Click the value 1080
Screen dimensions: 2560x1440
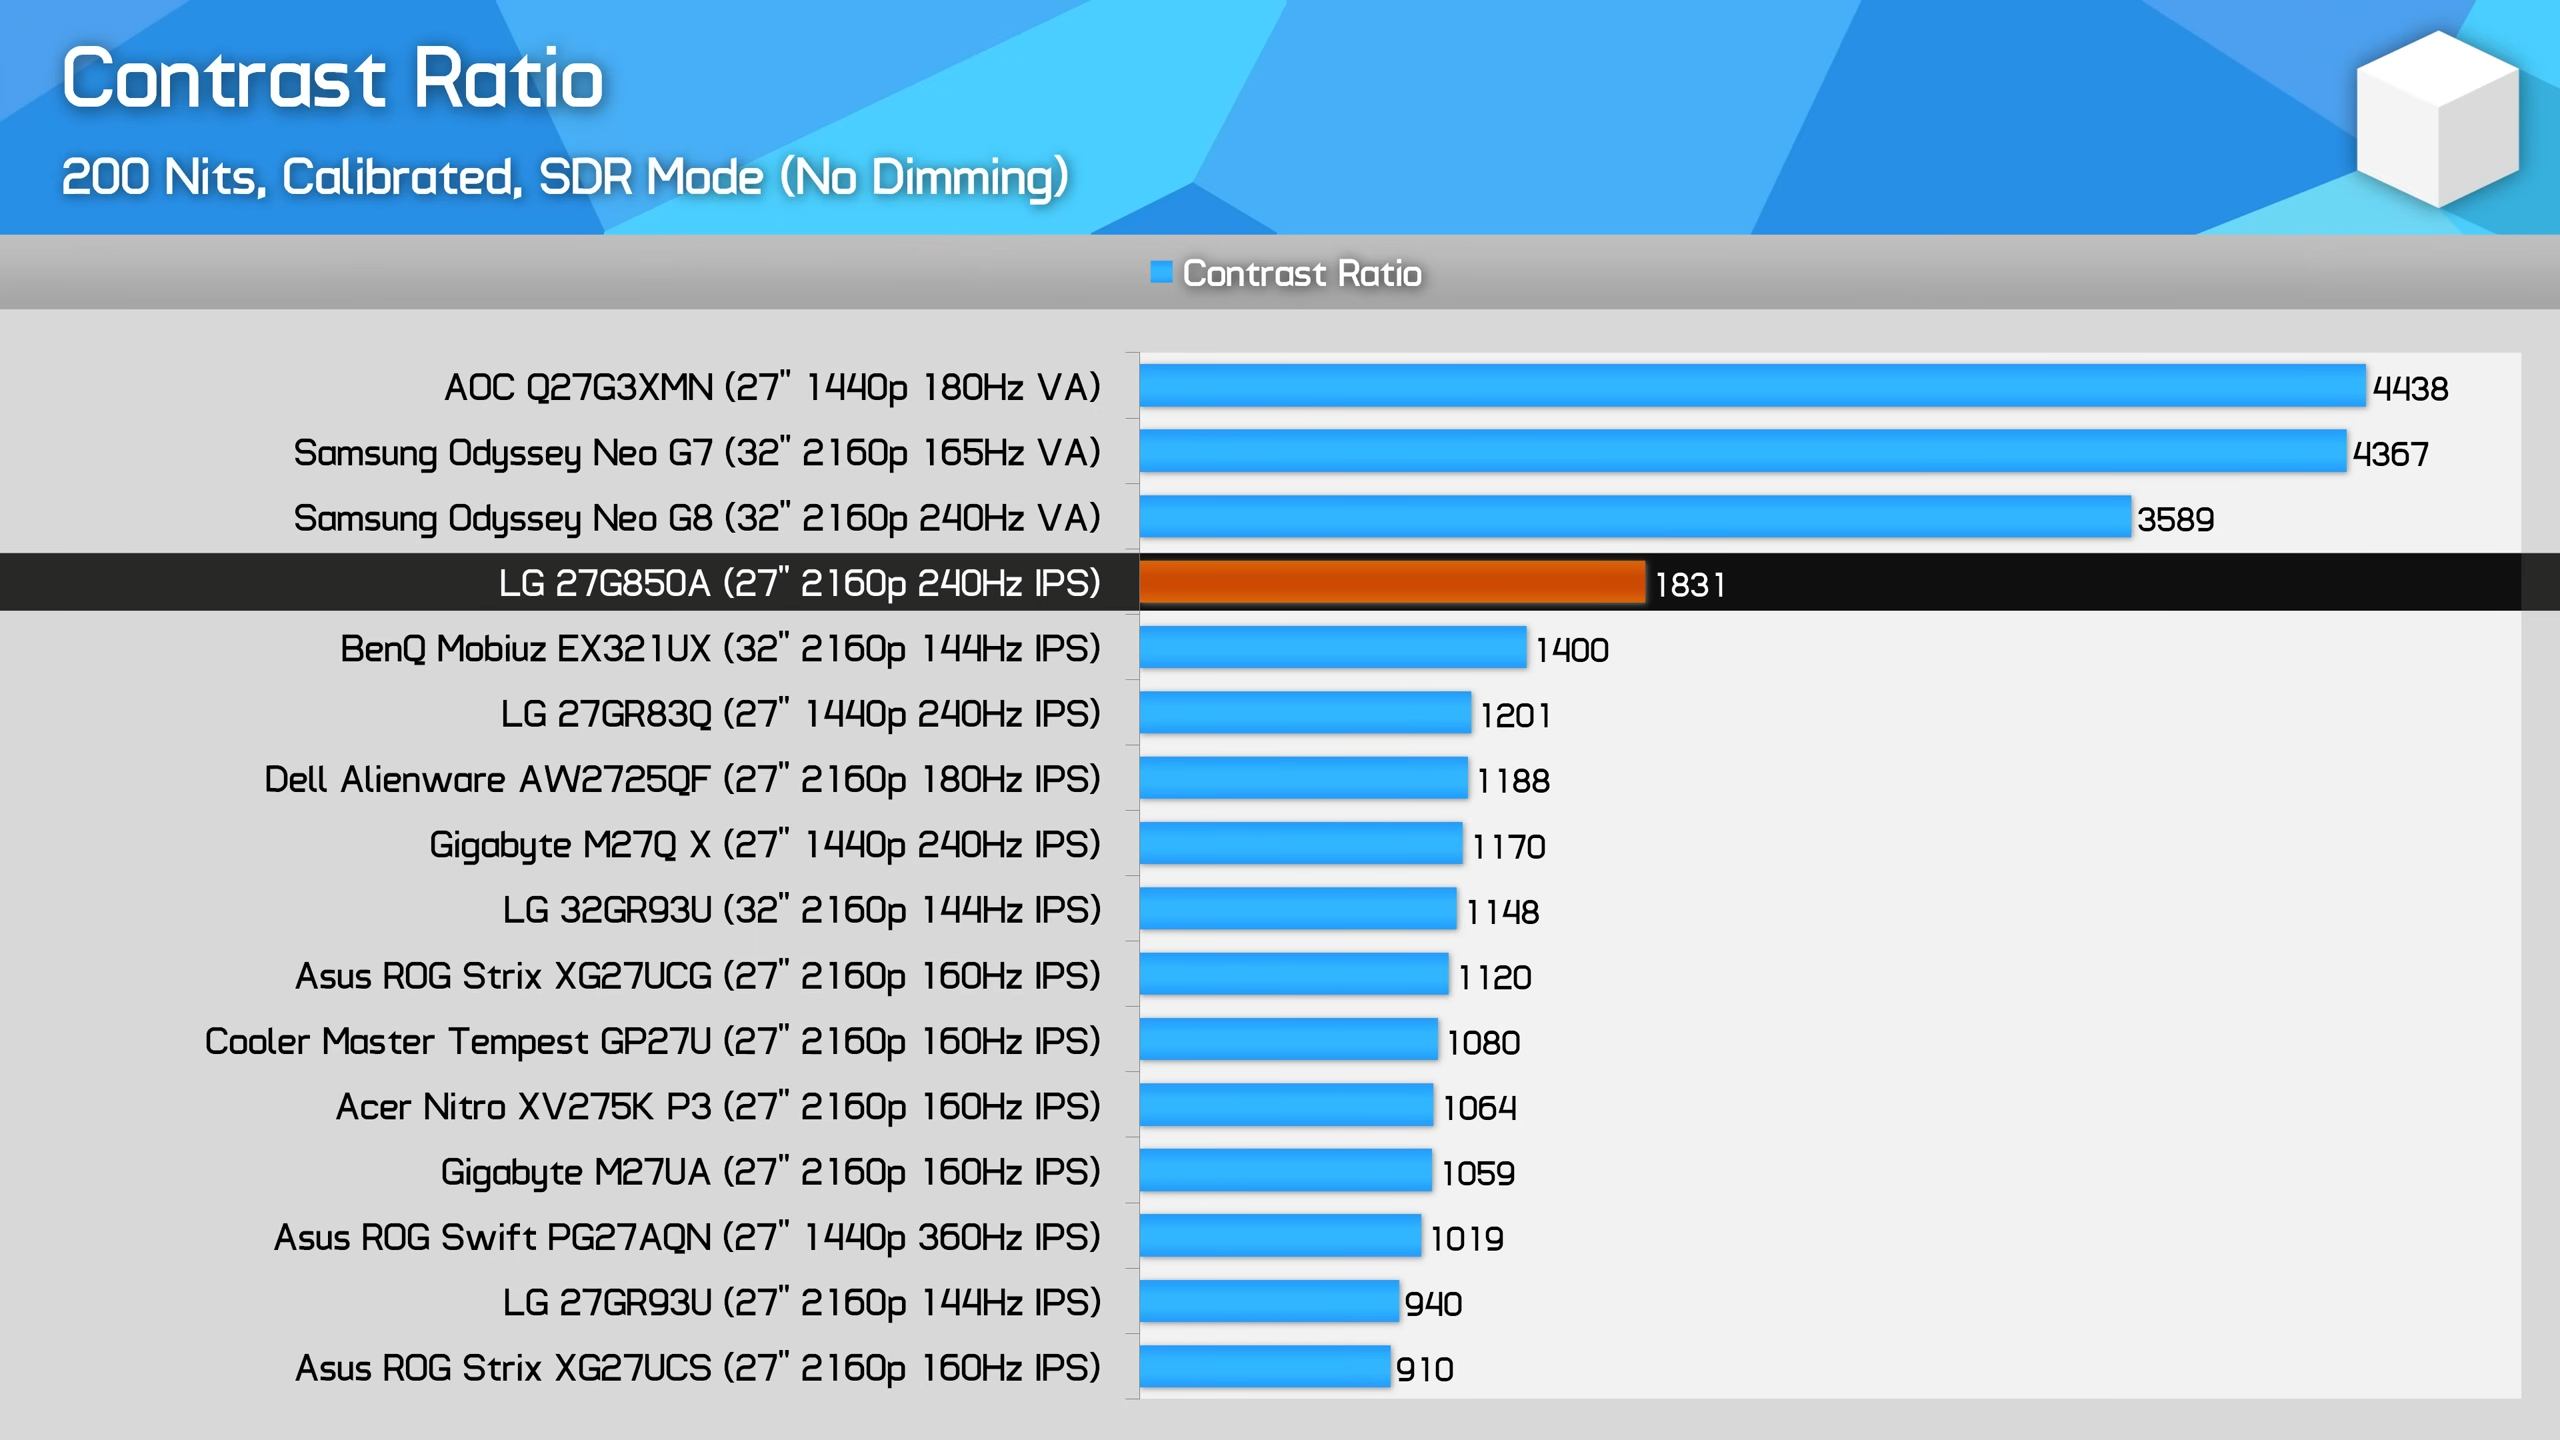pyautogui.click(x=1483, y=1043)
